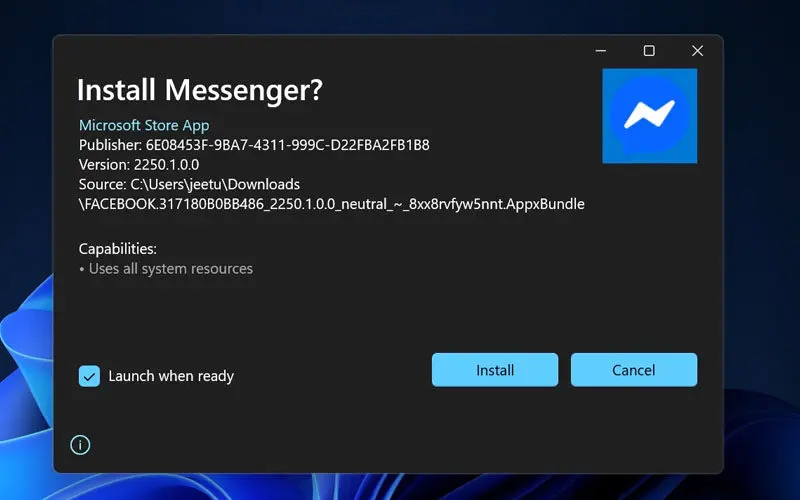800x500 pixels.
Task: Click the Launch when ready label
Action: point(171,377)
